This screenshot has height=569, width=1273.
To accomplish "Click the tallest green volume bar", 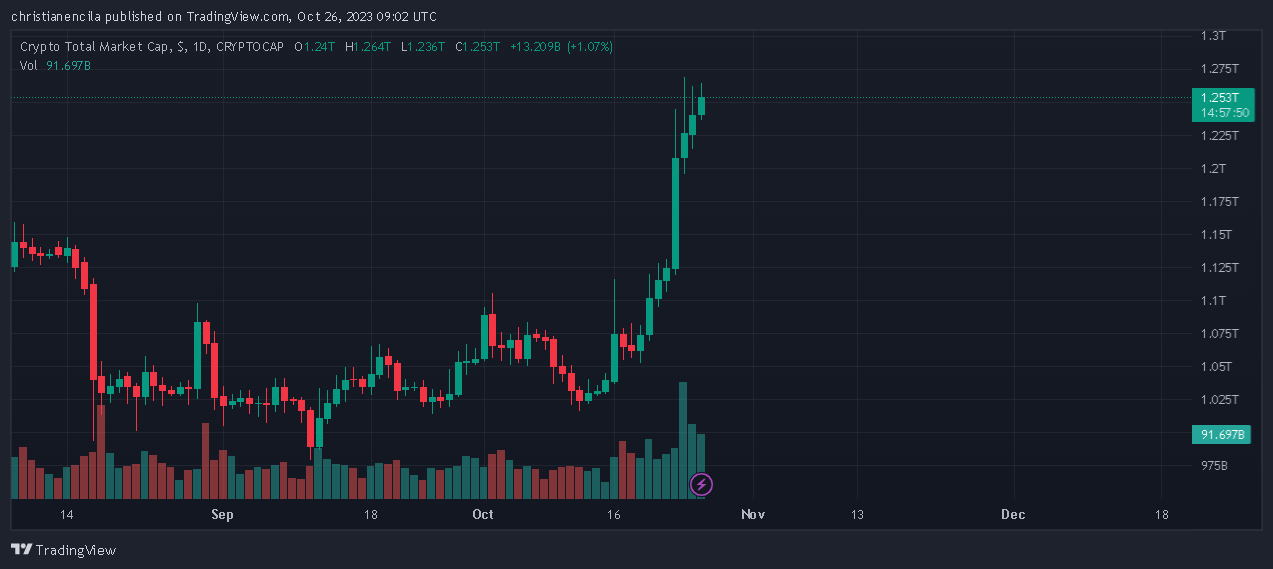I will (x=683, y=440).
